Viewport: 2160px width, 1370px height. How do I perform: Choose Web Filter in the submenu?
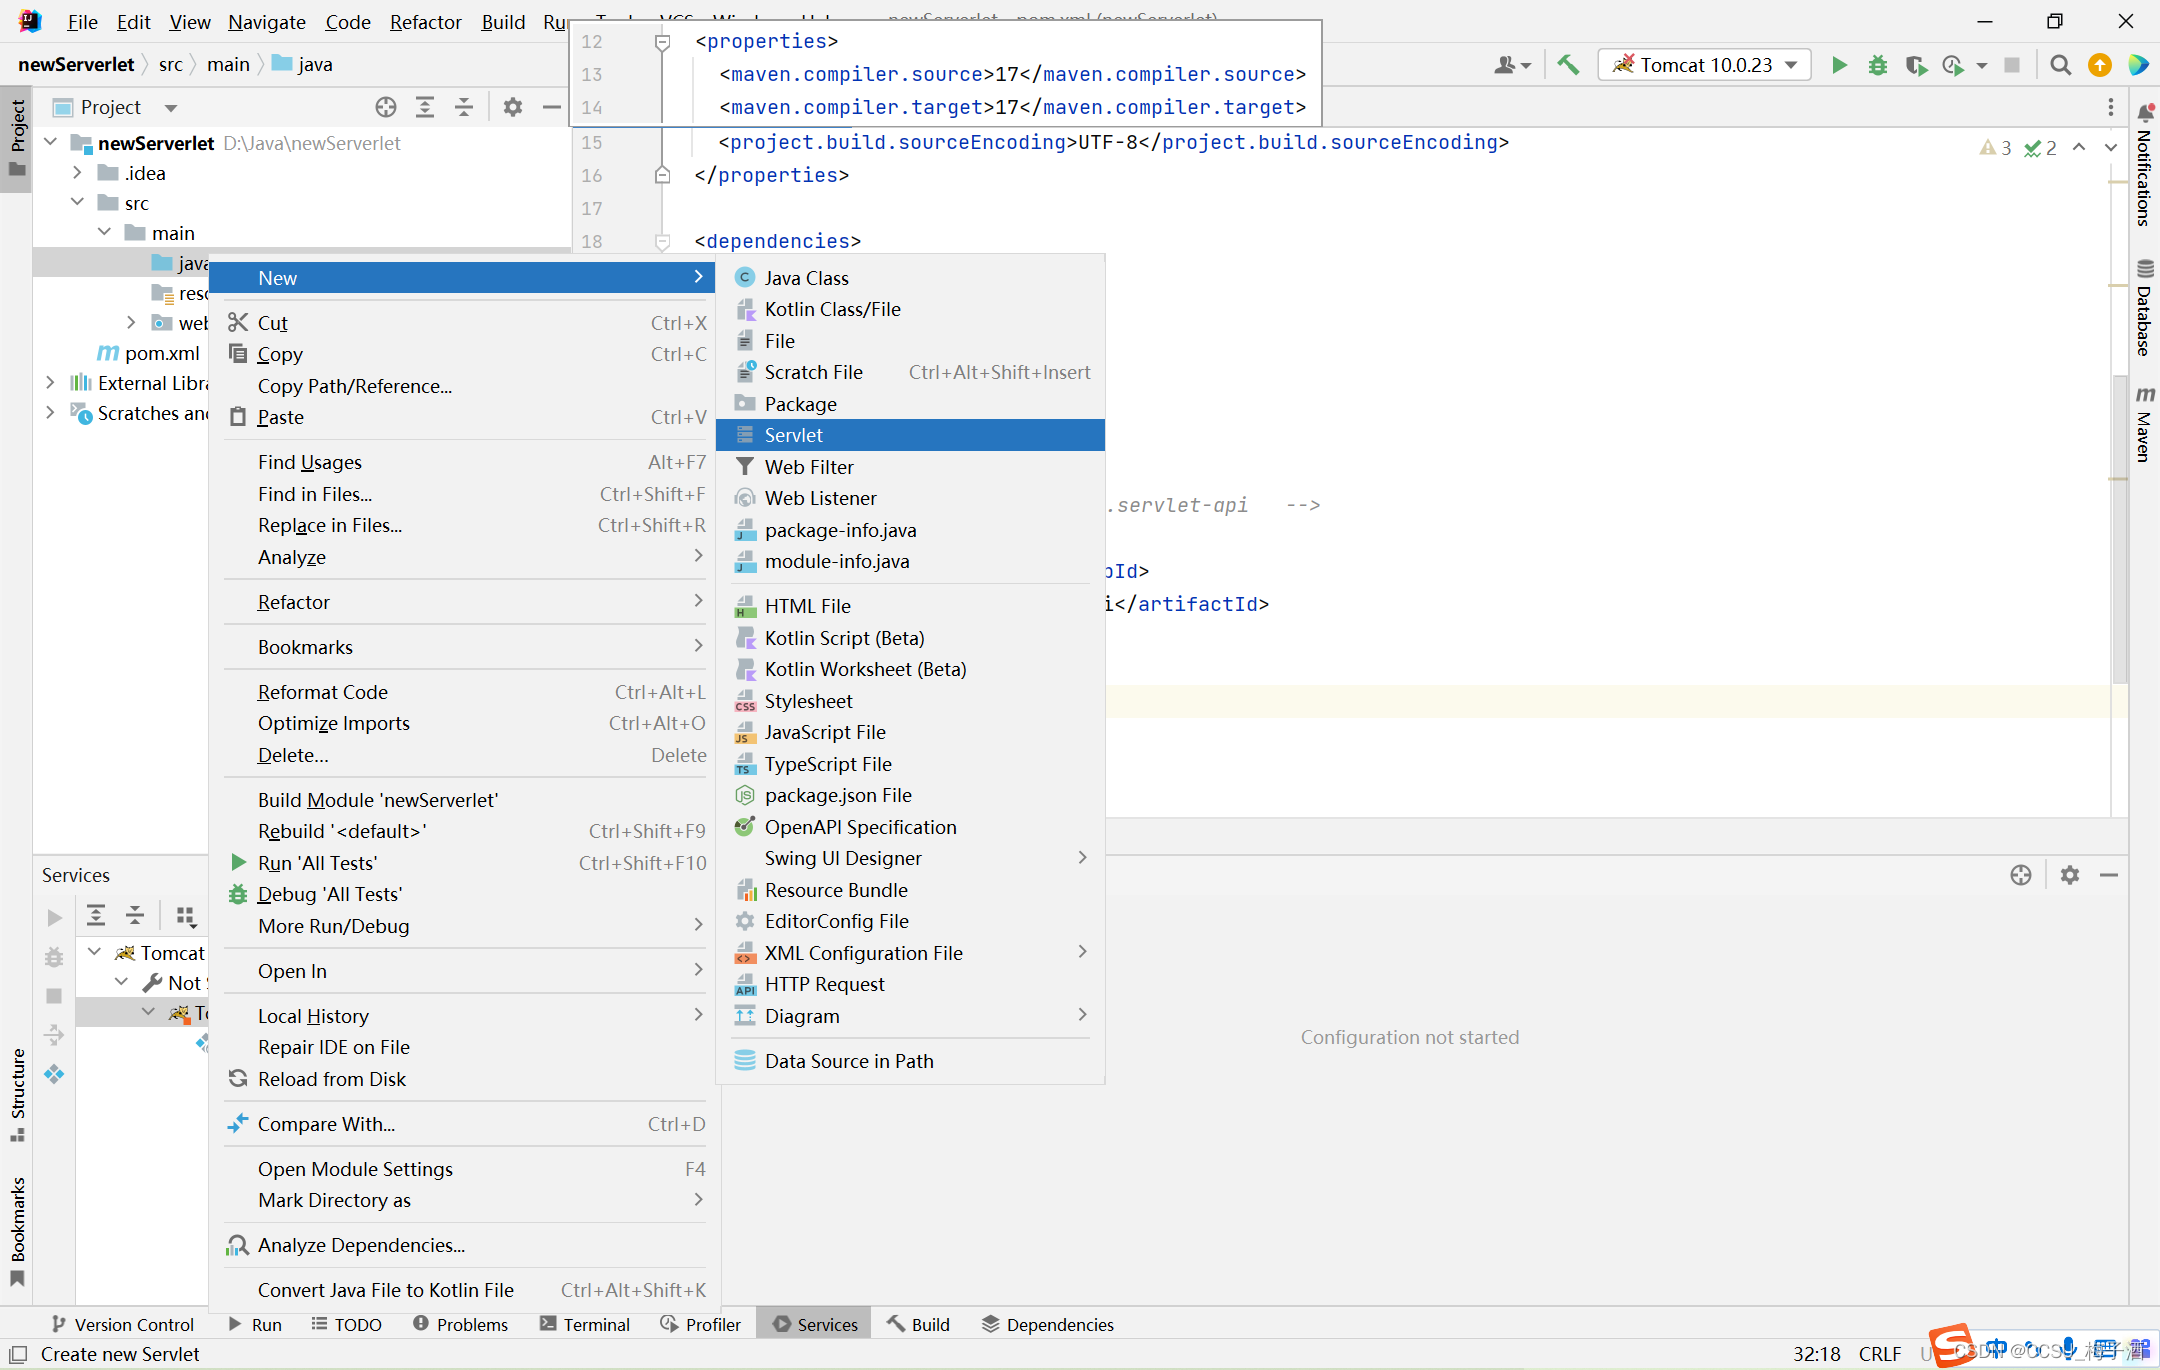(x=911, y=467)
